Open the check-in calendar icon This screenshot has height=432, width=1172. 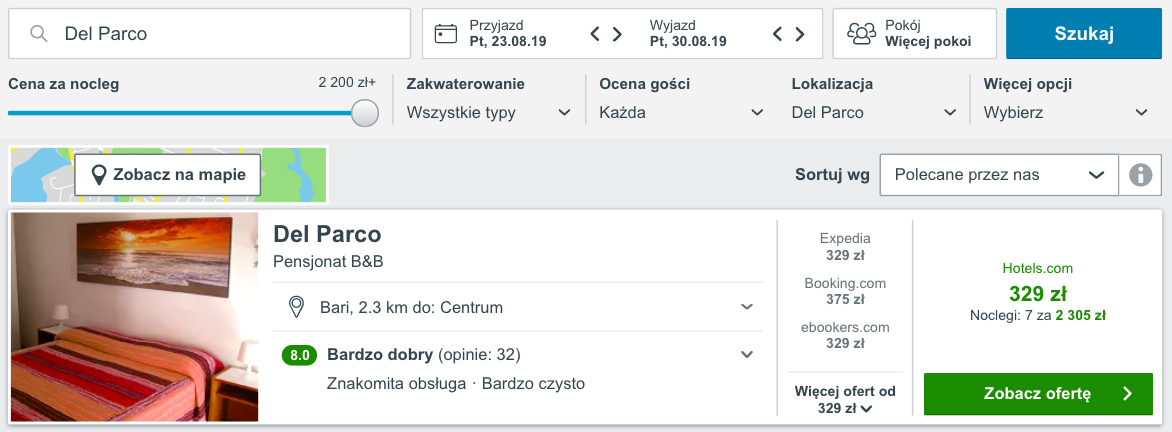pos(445,34)
